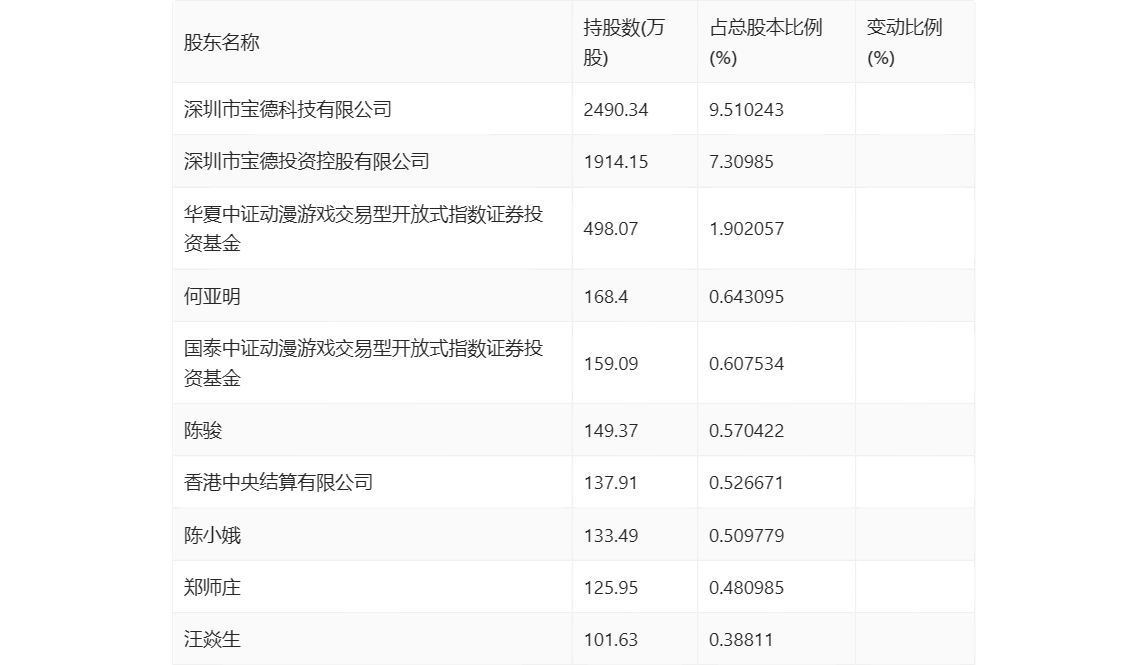Select the ratio value 0.509779

click(746, 535)
